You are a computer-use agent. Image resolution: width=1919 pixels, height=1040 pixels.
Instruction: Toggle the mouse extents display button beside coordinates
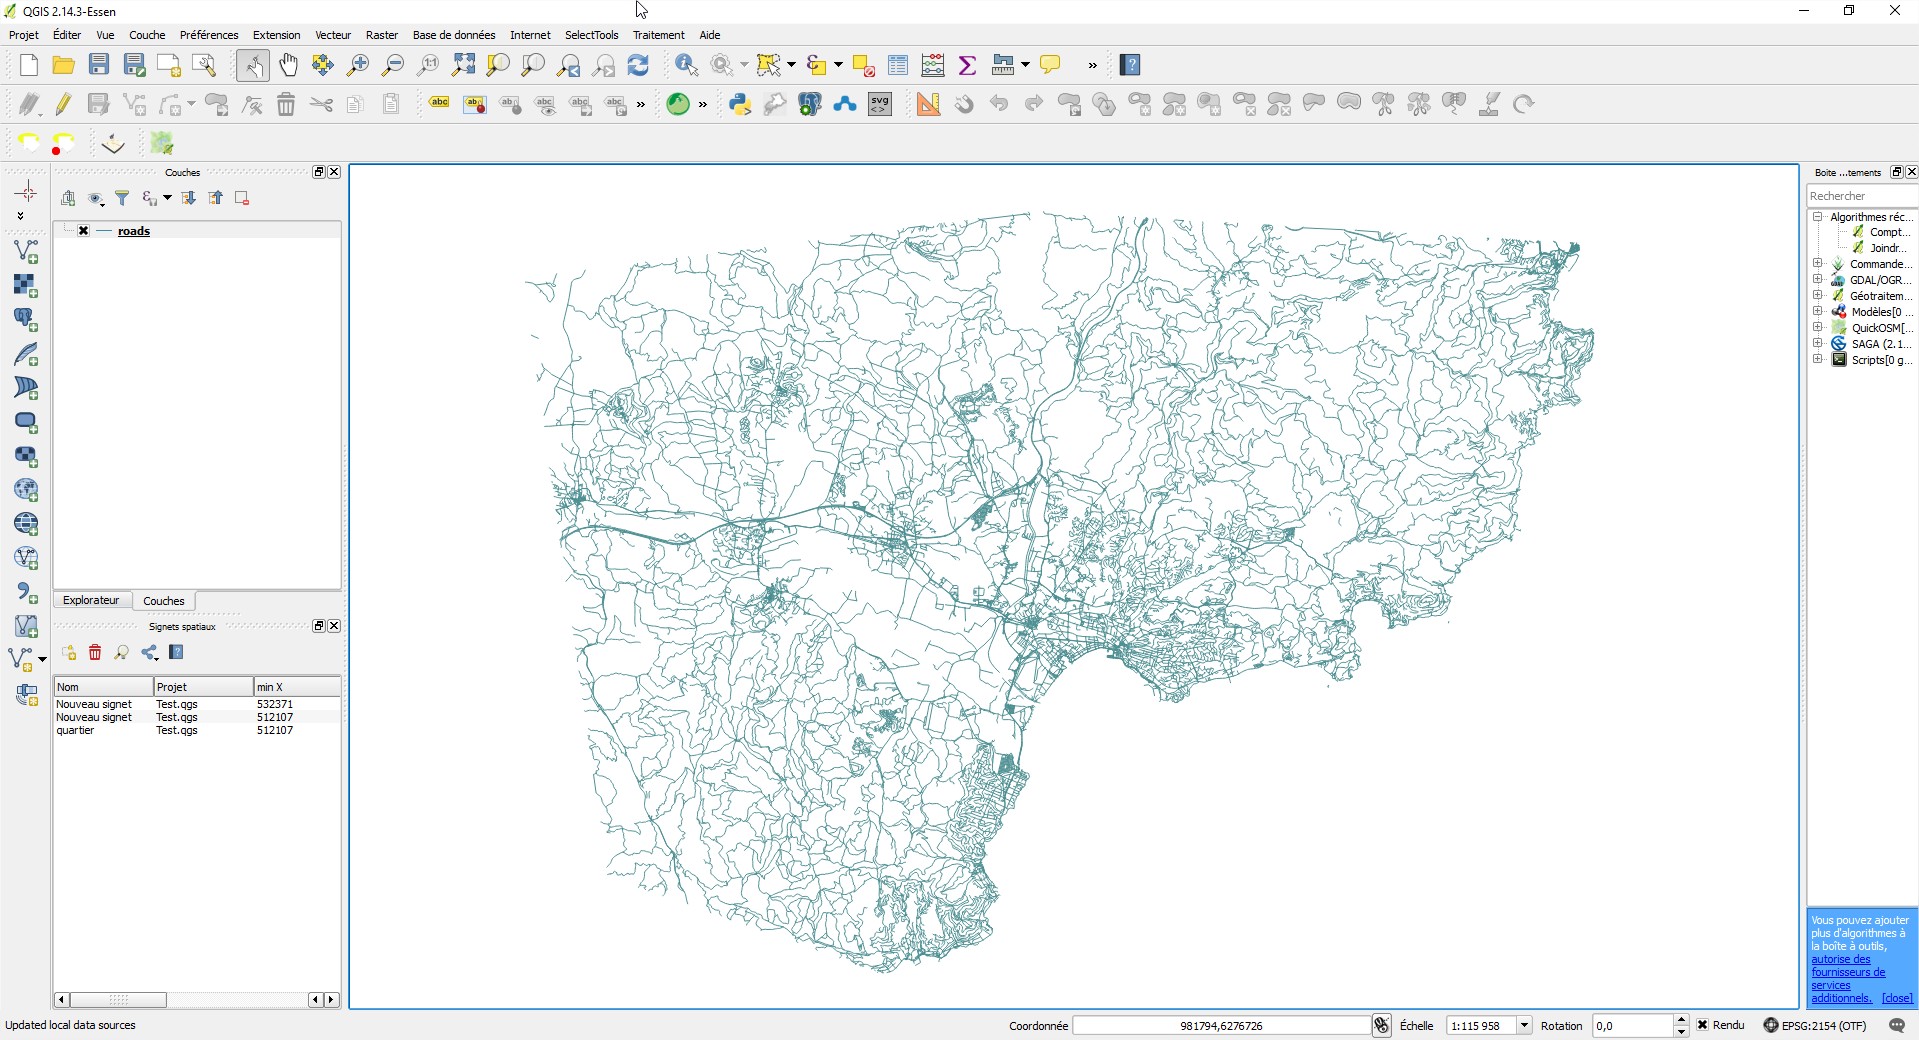coord(1381,1025)
